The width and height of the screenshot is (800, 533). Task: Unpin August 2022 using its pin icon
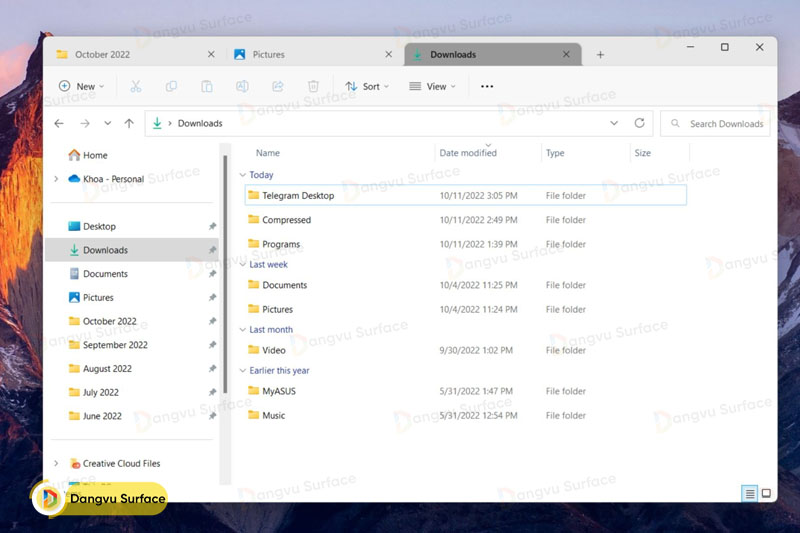[212, 368]
